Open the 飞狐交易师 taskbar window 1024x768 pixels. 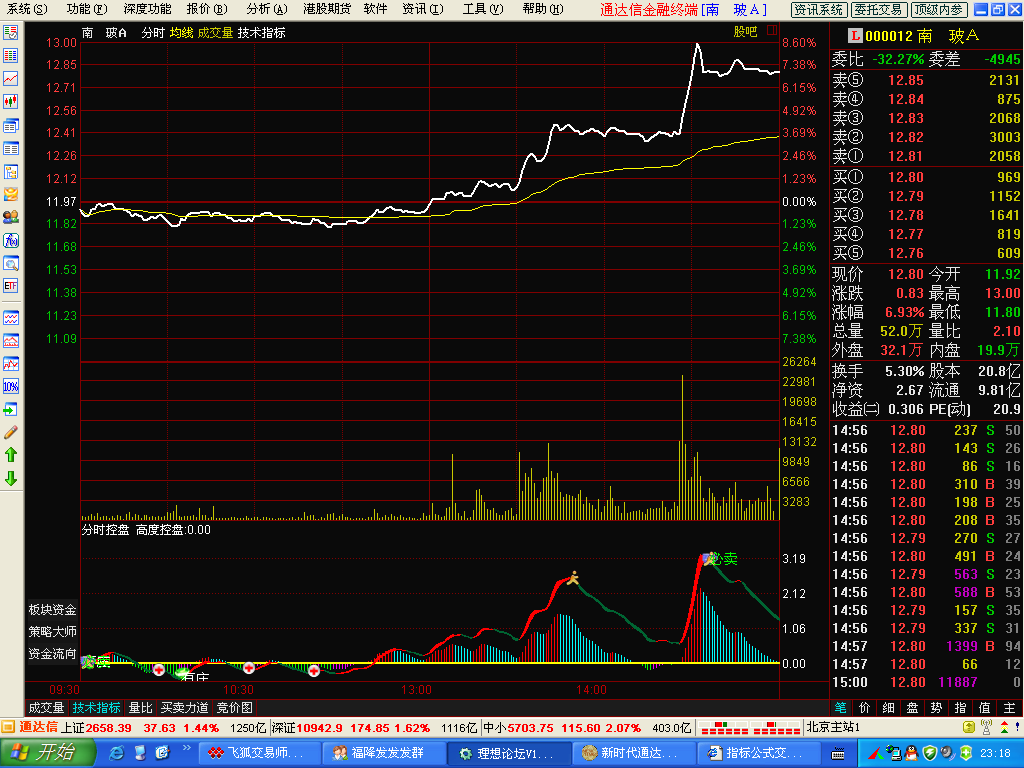point(259,753)
